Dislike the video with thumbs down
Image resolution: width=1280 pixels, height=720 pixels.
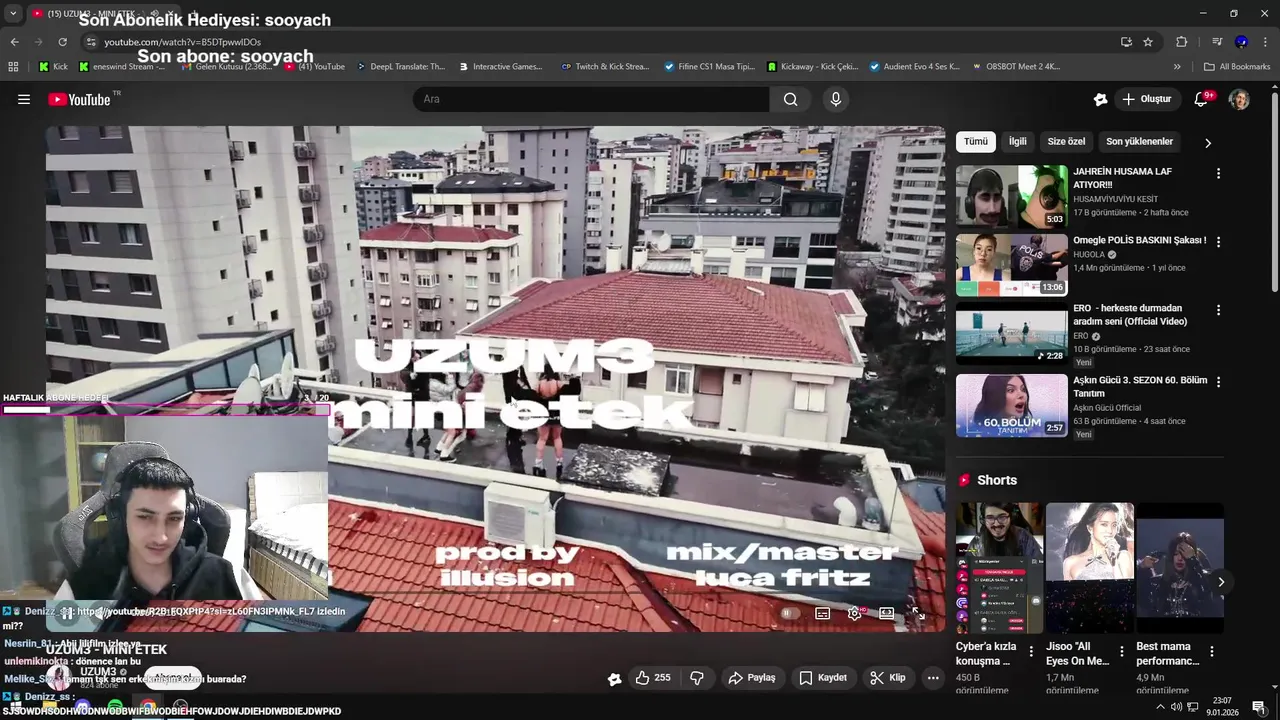(x=697, y=678)
